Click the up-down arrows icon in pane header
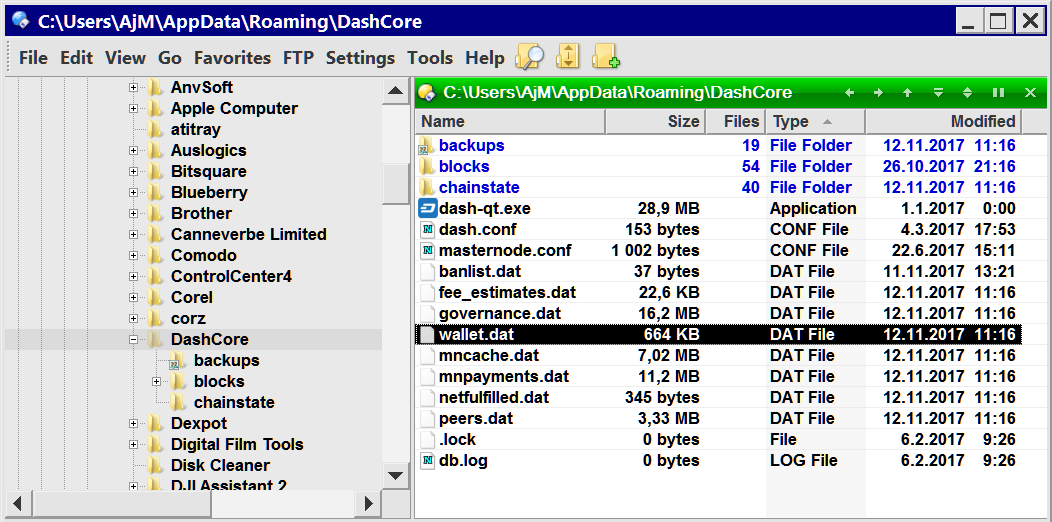Screen dimensions: 1052x522 coord(967,93)
